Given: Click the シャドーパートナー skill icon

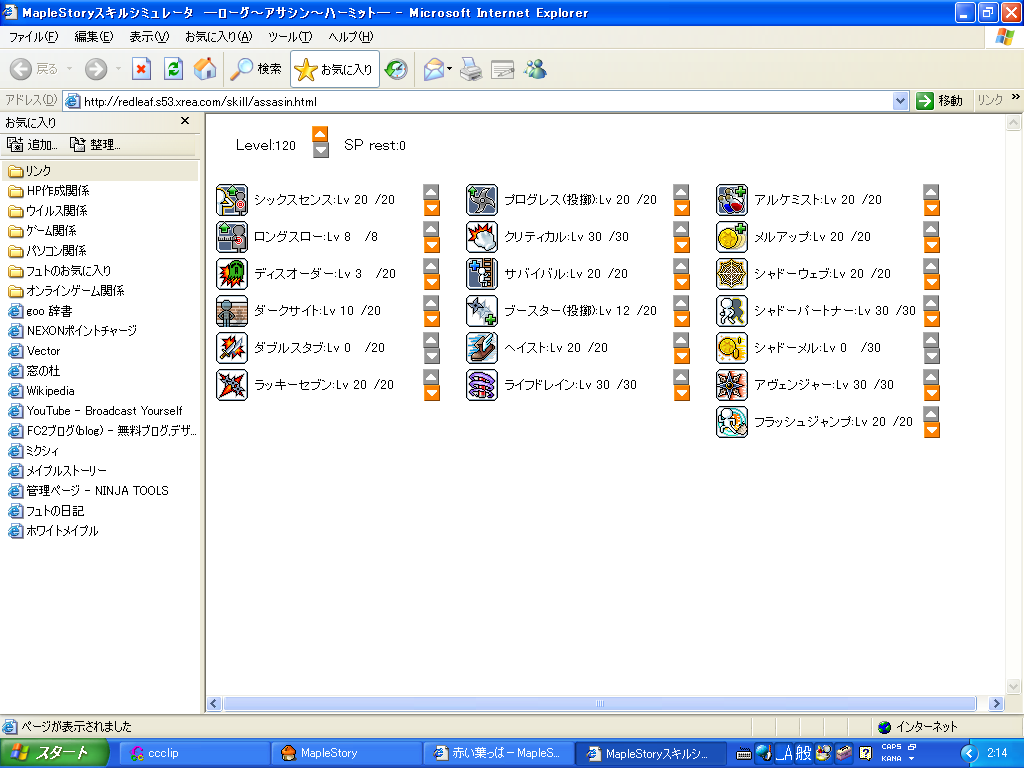Looking at the screenshot, I should (x=732, y=311).
